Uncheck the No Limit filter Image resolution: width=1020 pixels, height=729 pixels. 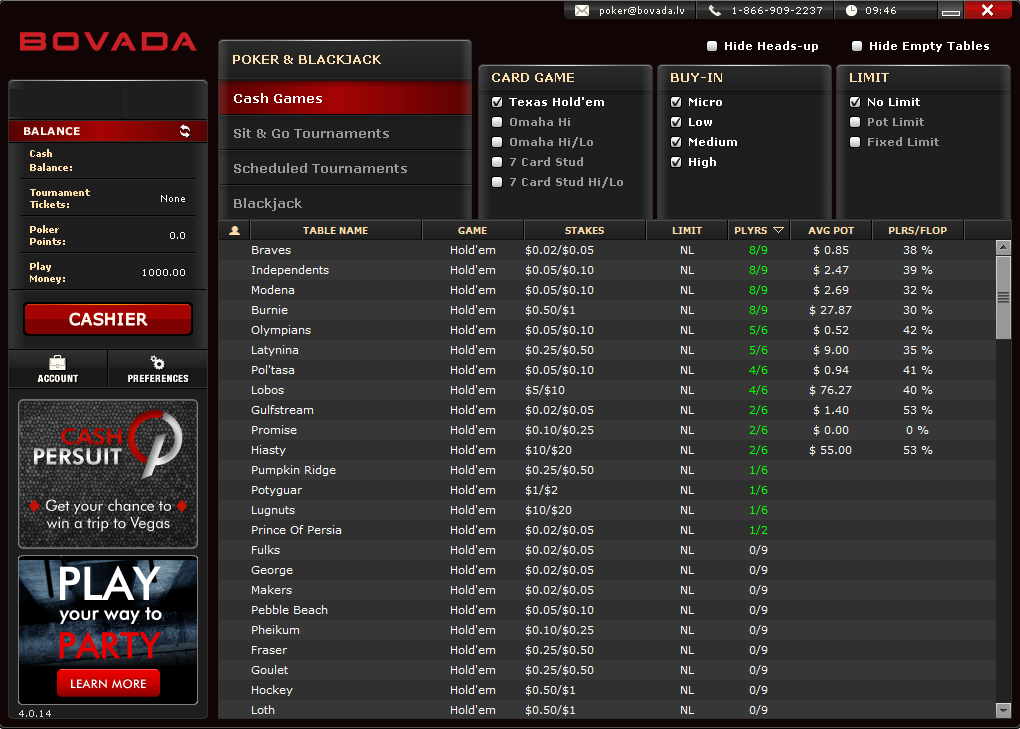pyautogui.click(x=855, y=102)
